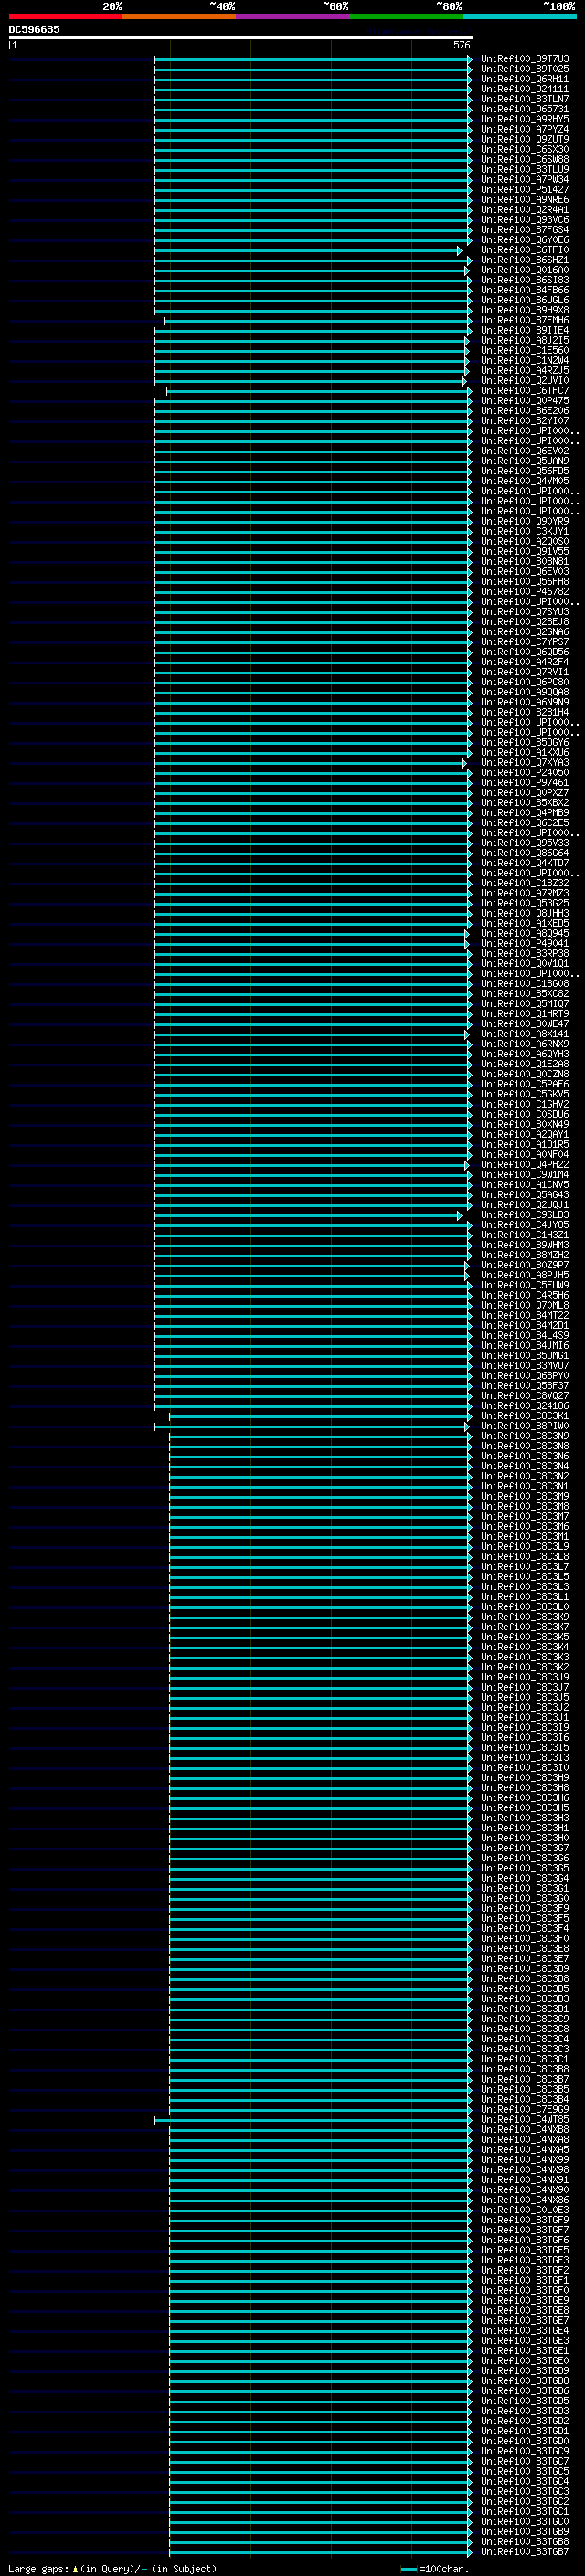Image resolution: width=585 pixels, height=2576 pixels.
Task: Click the red 20% identity legend segment
Action: click(65, 16)
